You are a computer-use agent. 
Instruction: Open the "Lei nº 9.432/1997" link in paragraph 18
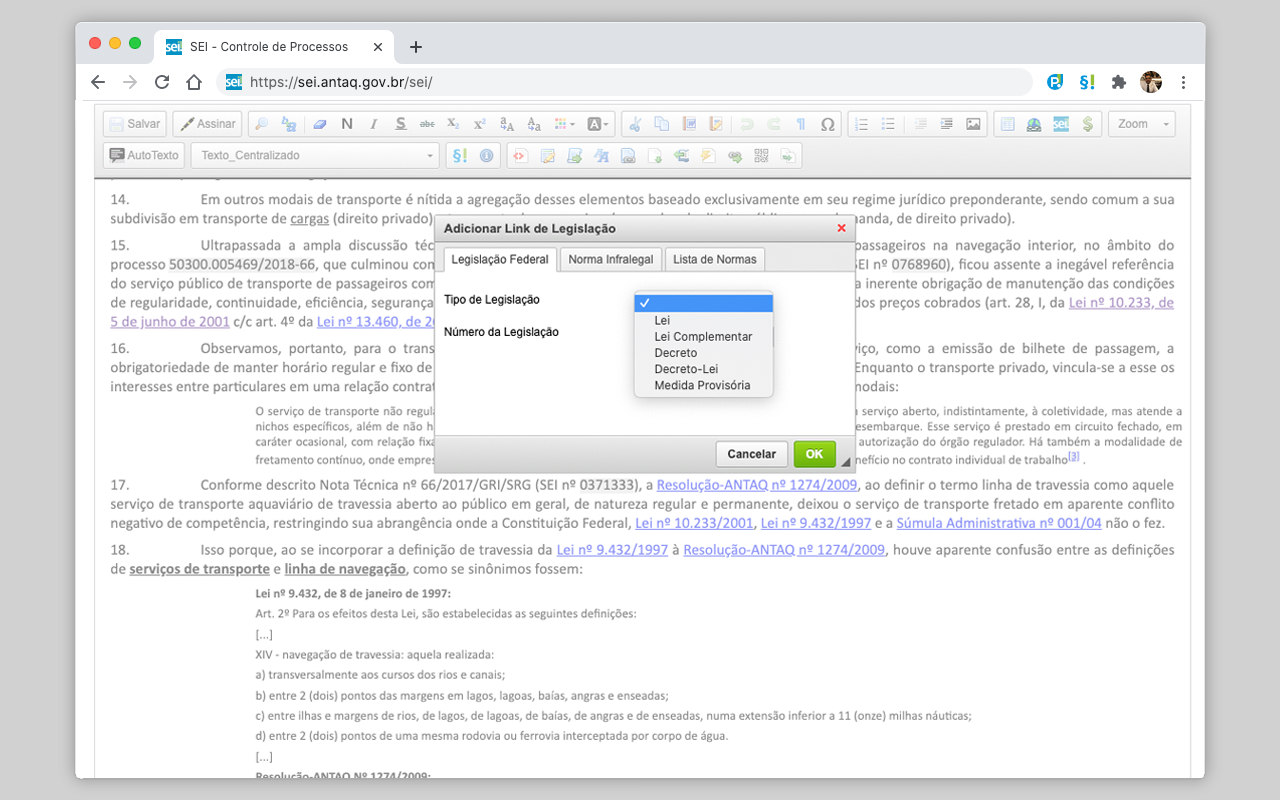612,550
